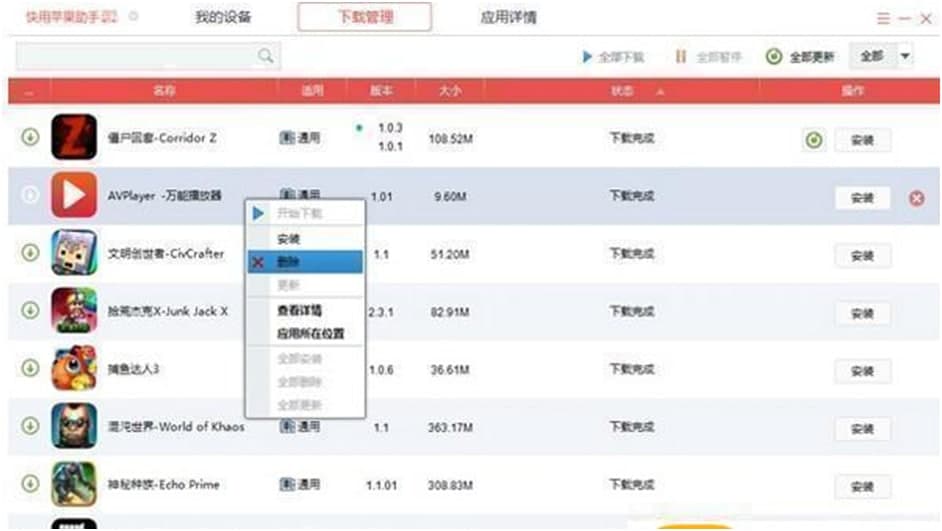Image resolution: width=942 pixels, height=531 pixels.
Task: Click the CivCrafter app icon
Action: pos(74,252)
